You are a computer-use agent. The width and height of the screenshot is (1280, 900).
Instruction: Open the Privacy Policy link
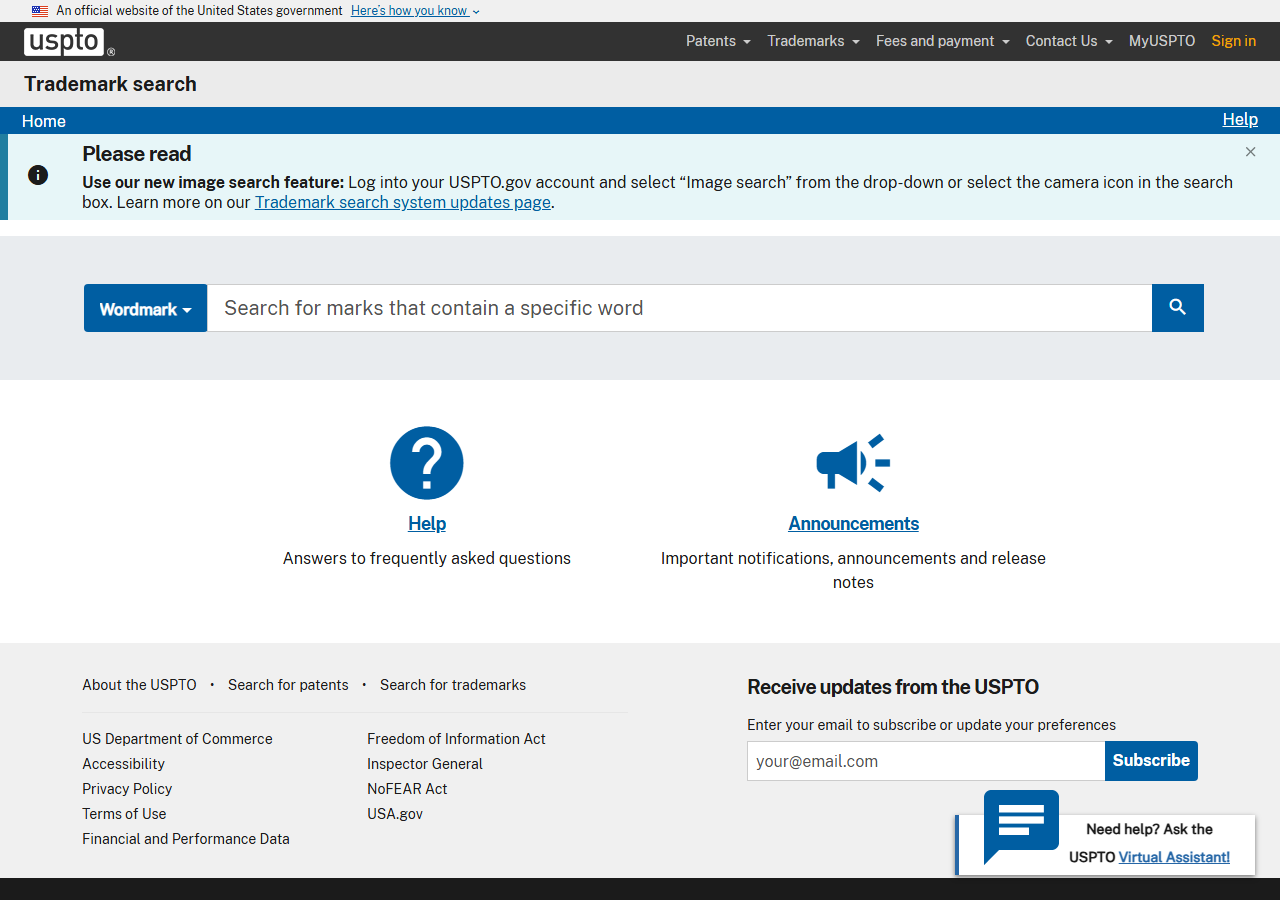(x=127, y=789)
